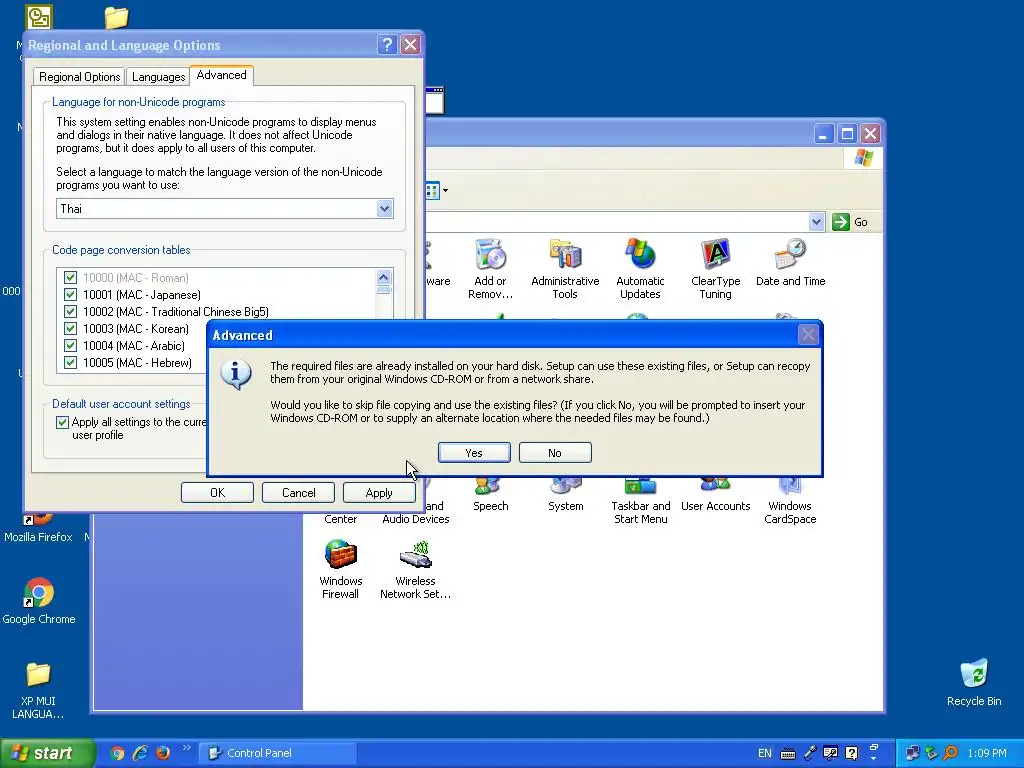
Task: Open Wireless Network Setup Wizard icon
Action: [415, 569]
